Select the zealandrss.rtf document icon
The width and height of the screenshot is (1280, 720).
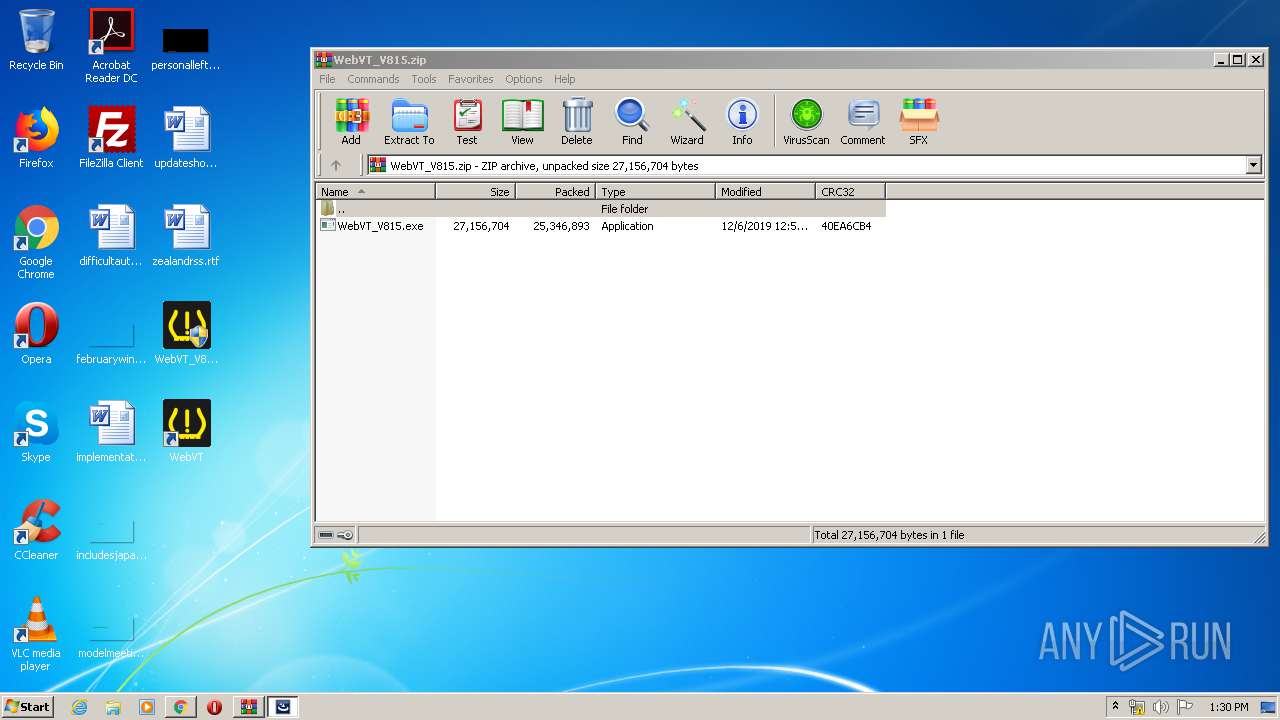click(x=186, y=236)
